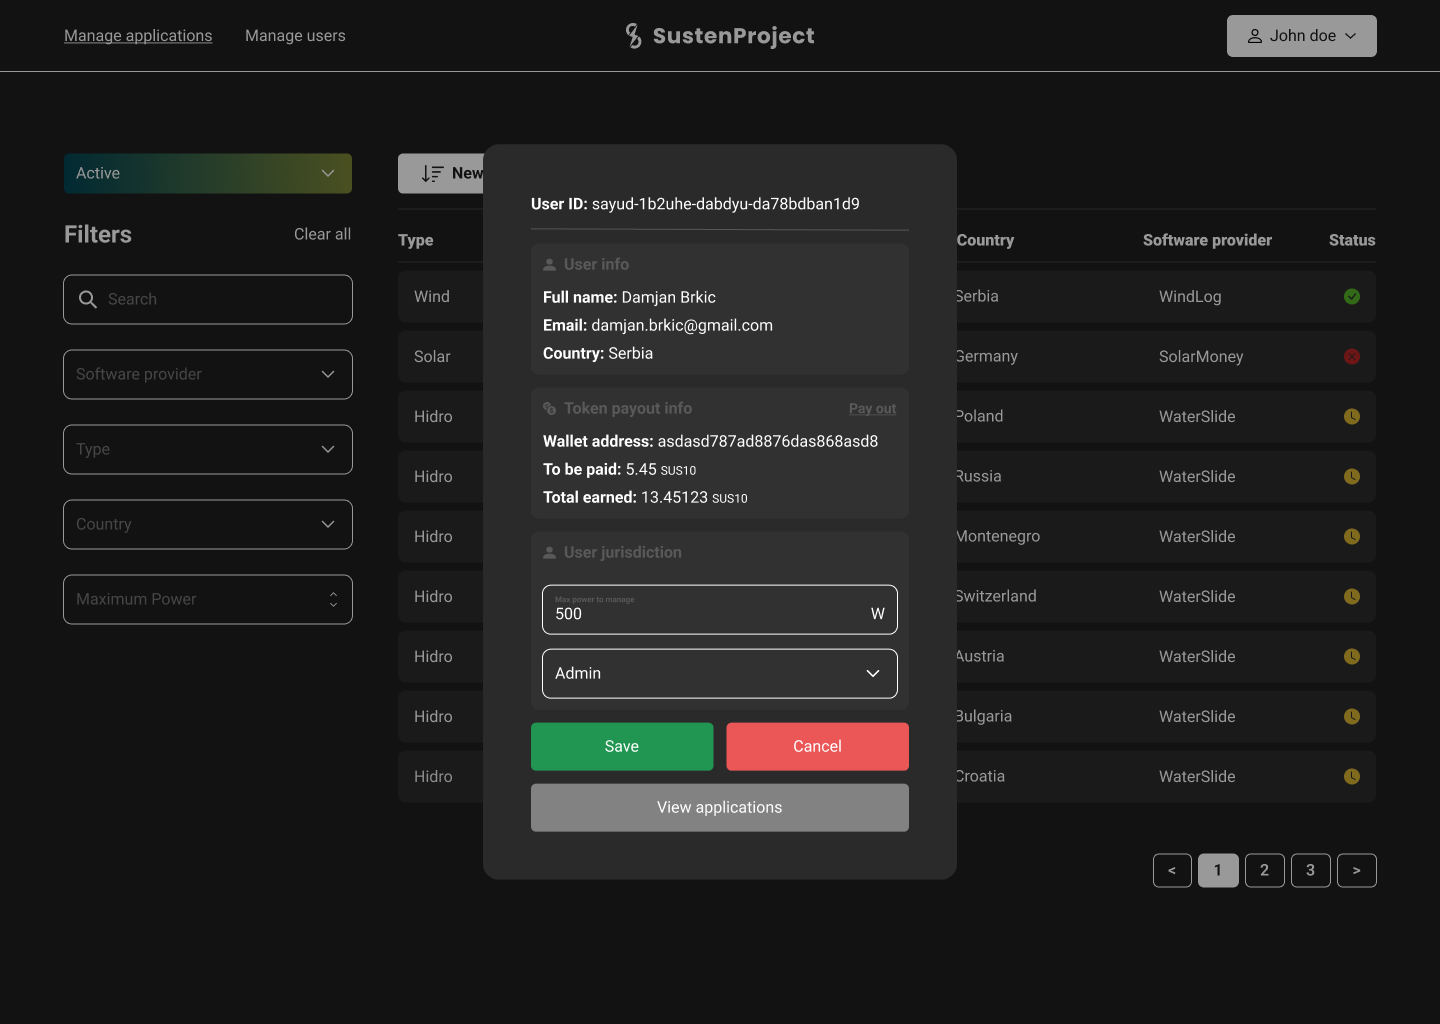Click the magnifier icon in Search field
The height and width of the screenshot is (1024, 1440).
click(x=88, y=300)
